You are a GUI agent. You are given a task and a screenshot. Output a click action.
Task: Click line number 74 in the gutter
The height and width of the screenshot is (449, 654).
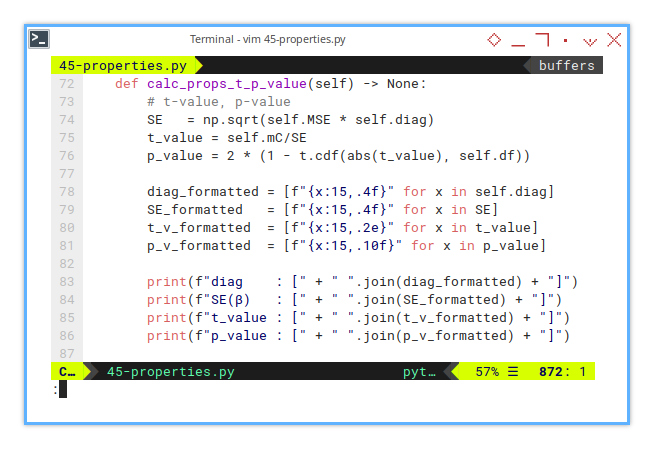click(x=67, y=120)
